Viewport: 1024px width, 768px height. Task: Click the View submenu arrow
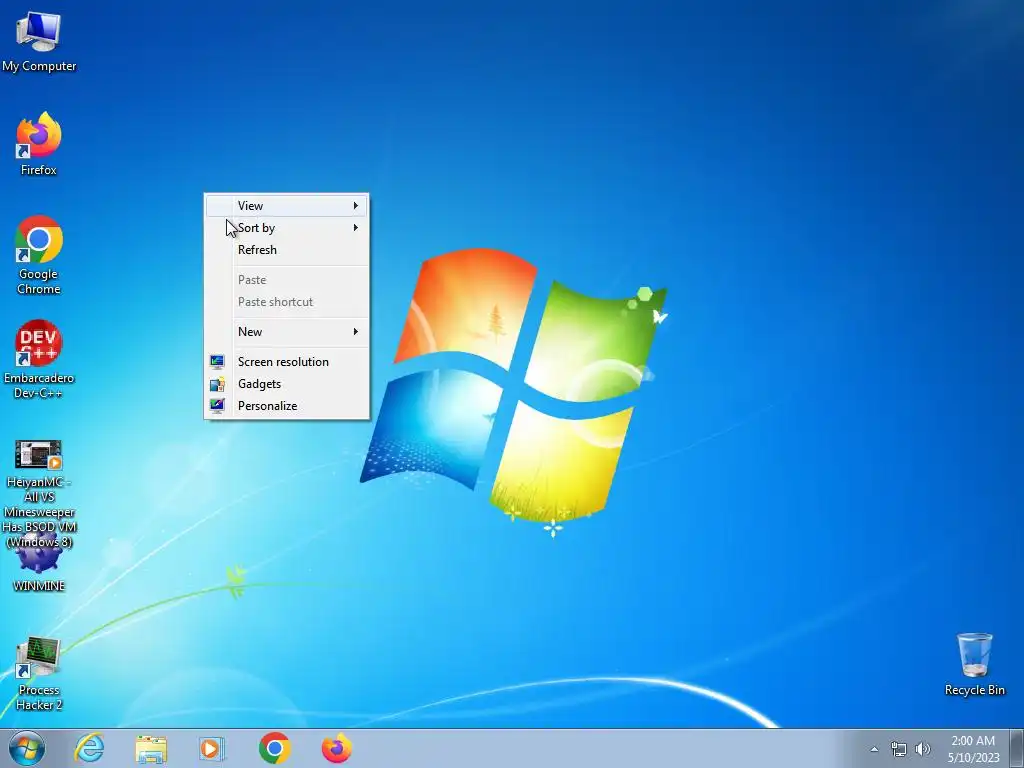356,206
